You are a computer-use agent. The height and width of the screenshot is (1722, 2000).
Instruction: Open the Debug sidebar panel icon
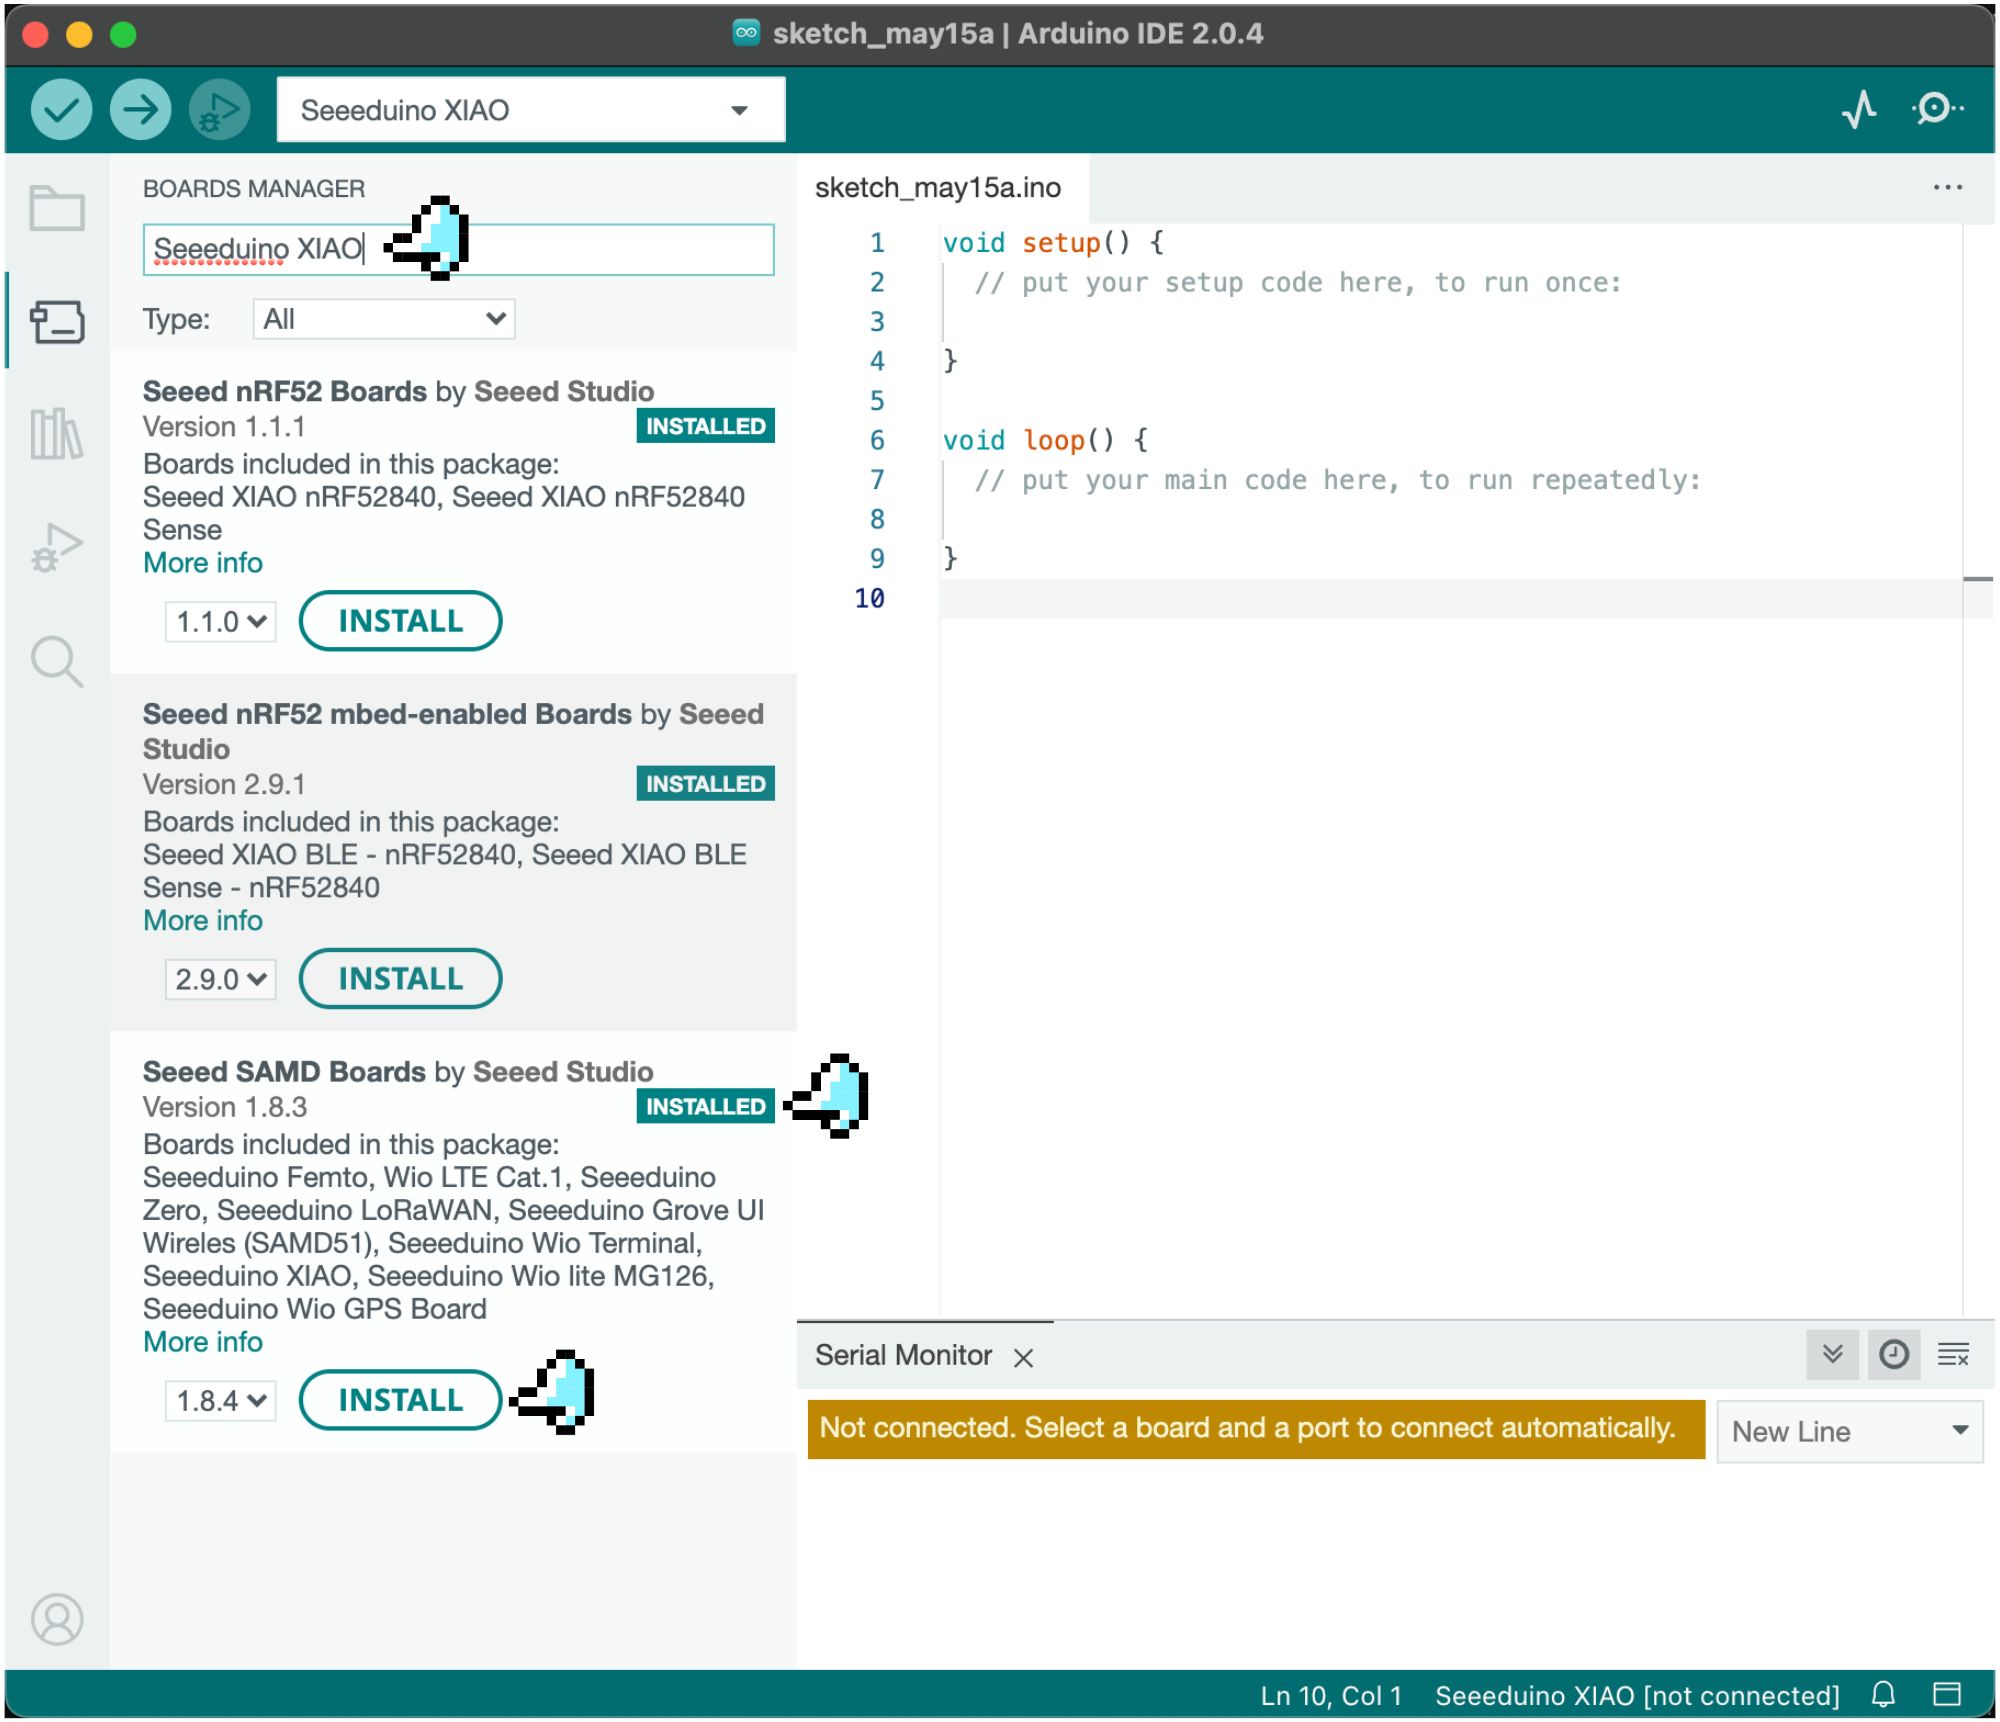point(57,547)
